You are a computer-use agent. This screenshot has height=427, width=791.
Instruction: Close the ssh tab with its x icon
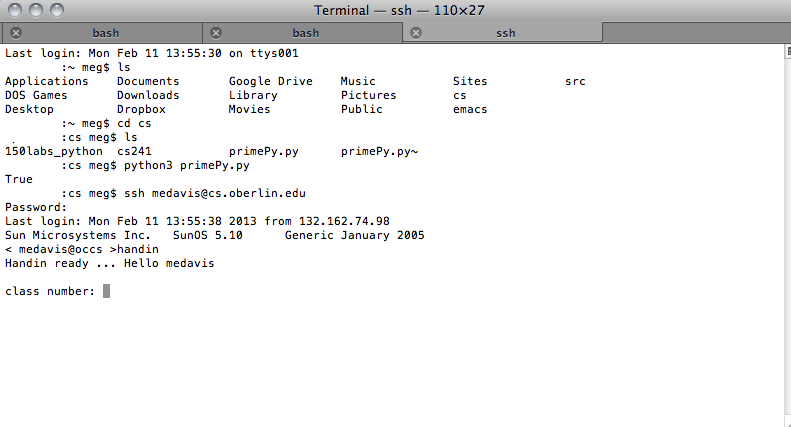coord(416,33)
